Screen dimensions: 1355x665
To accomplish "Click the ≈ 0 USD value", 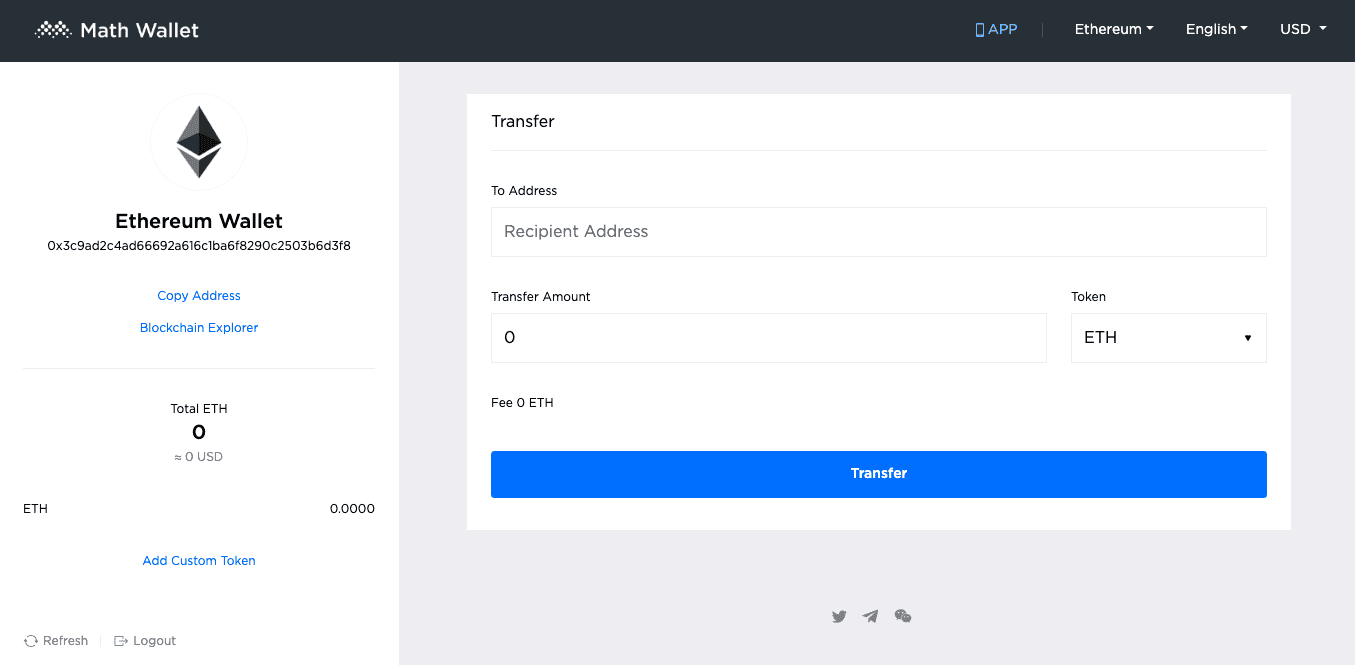I will 199,457.
